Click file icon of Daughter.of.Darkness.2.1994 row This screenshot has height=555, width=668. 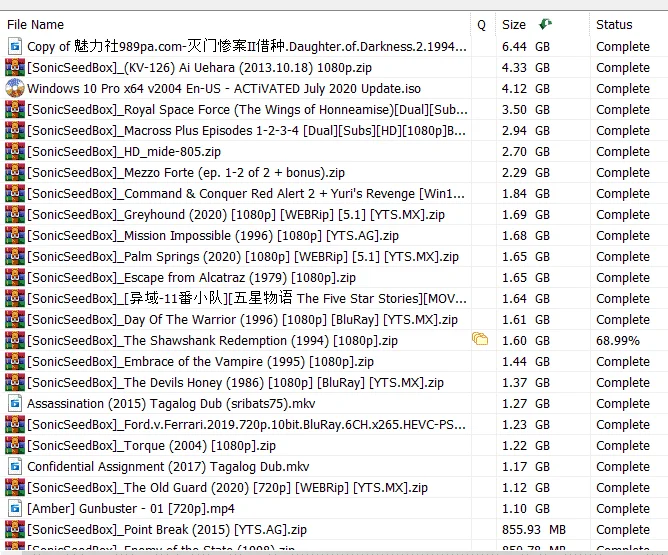(x=15, y=46)
